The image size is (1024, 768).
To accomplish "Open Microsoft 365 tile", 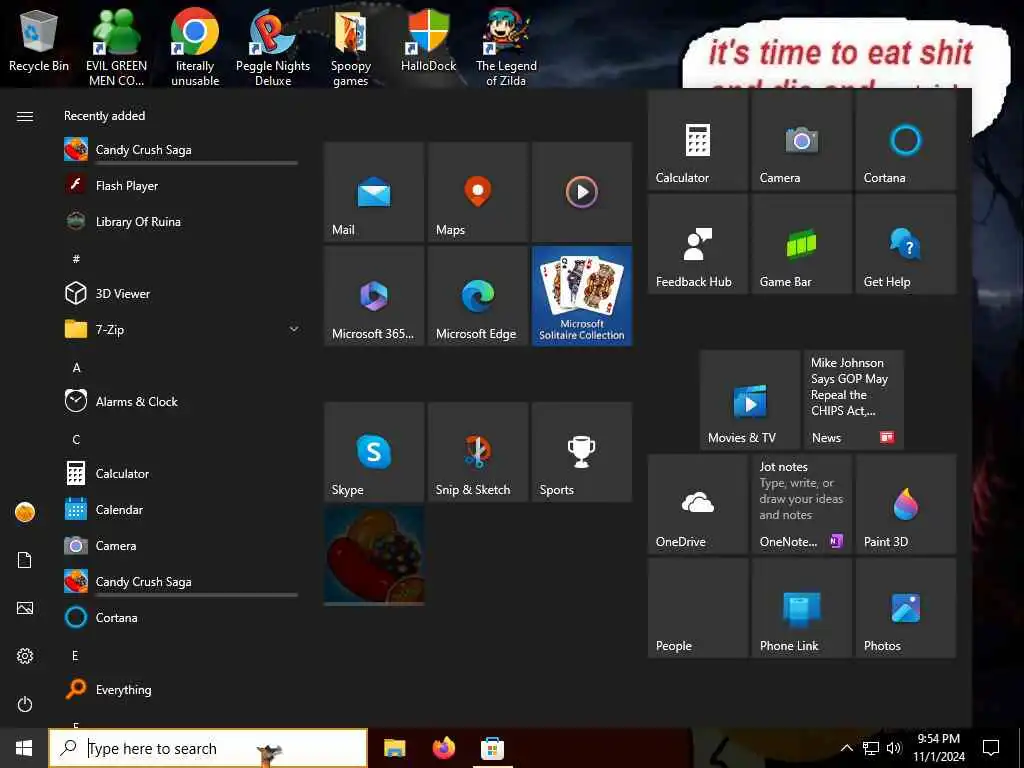I will point(374,296).
